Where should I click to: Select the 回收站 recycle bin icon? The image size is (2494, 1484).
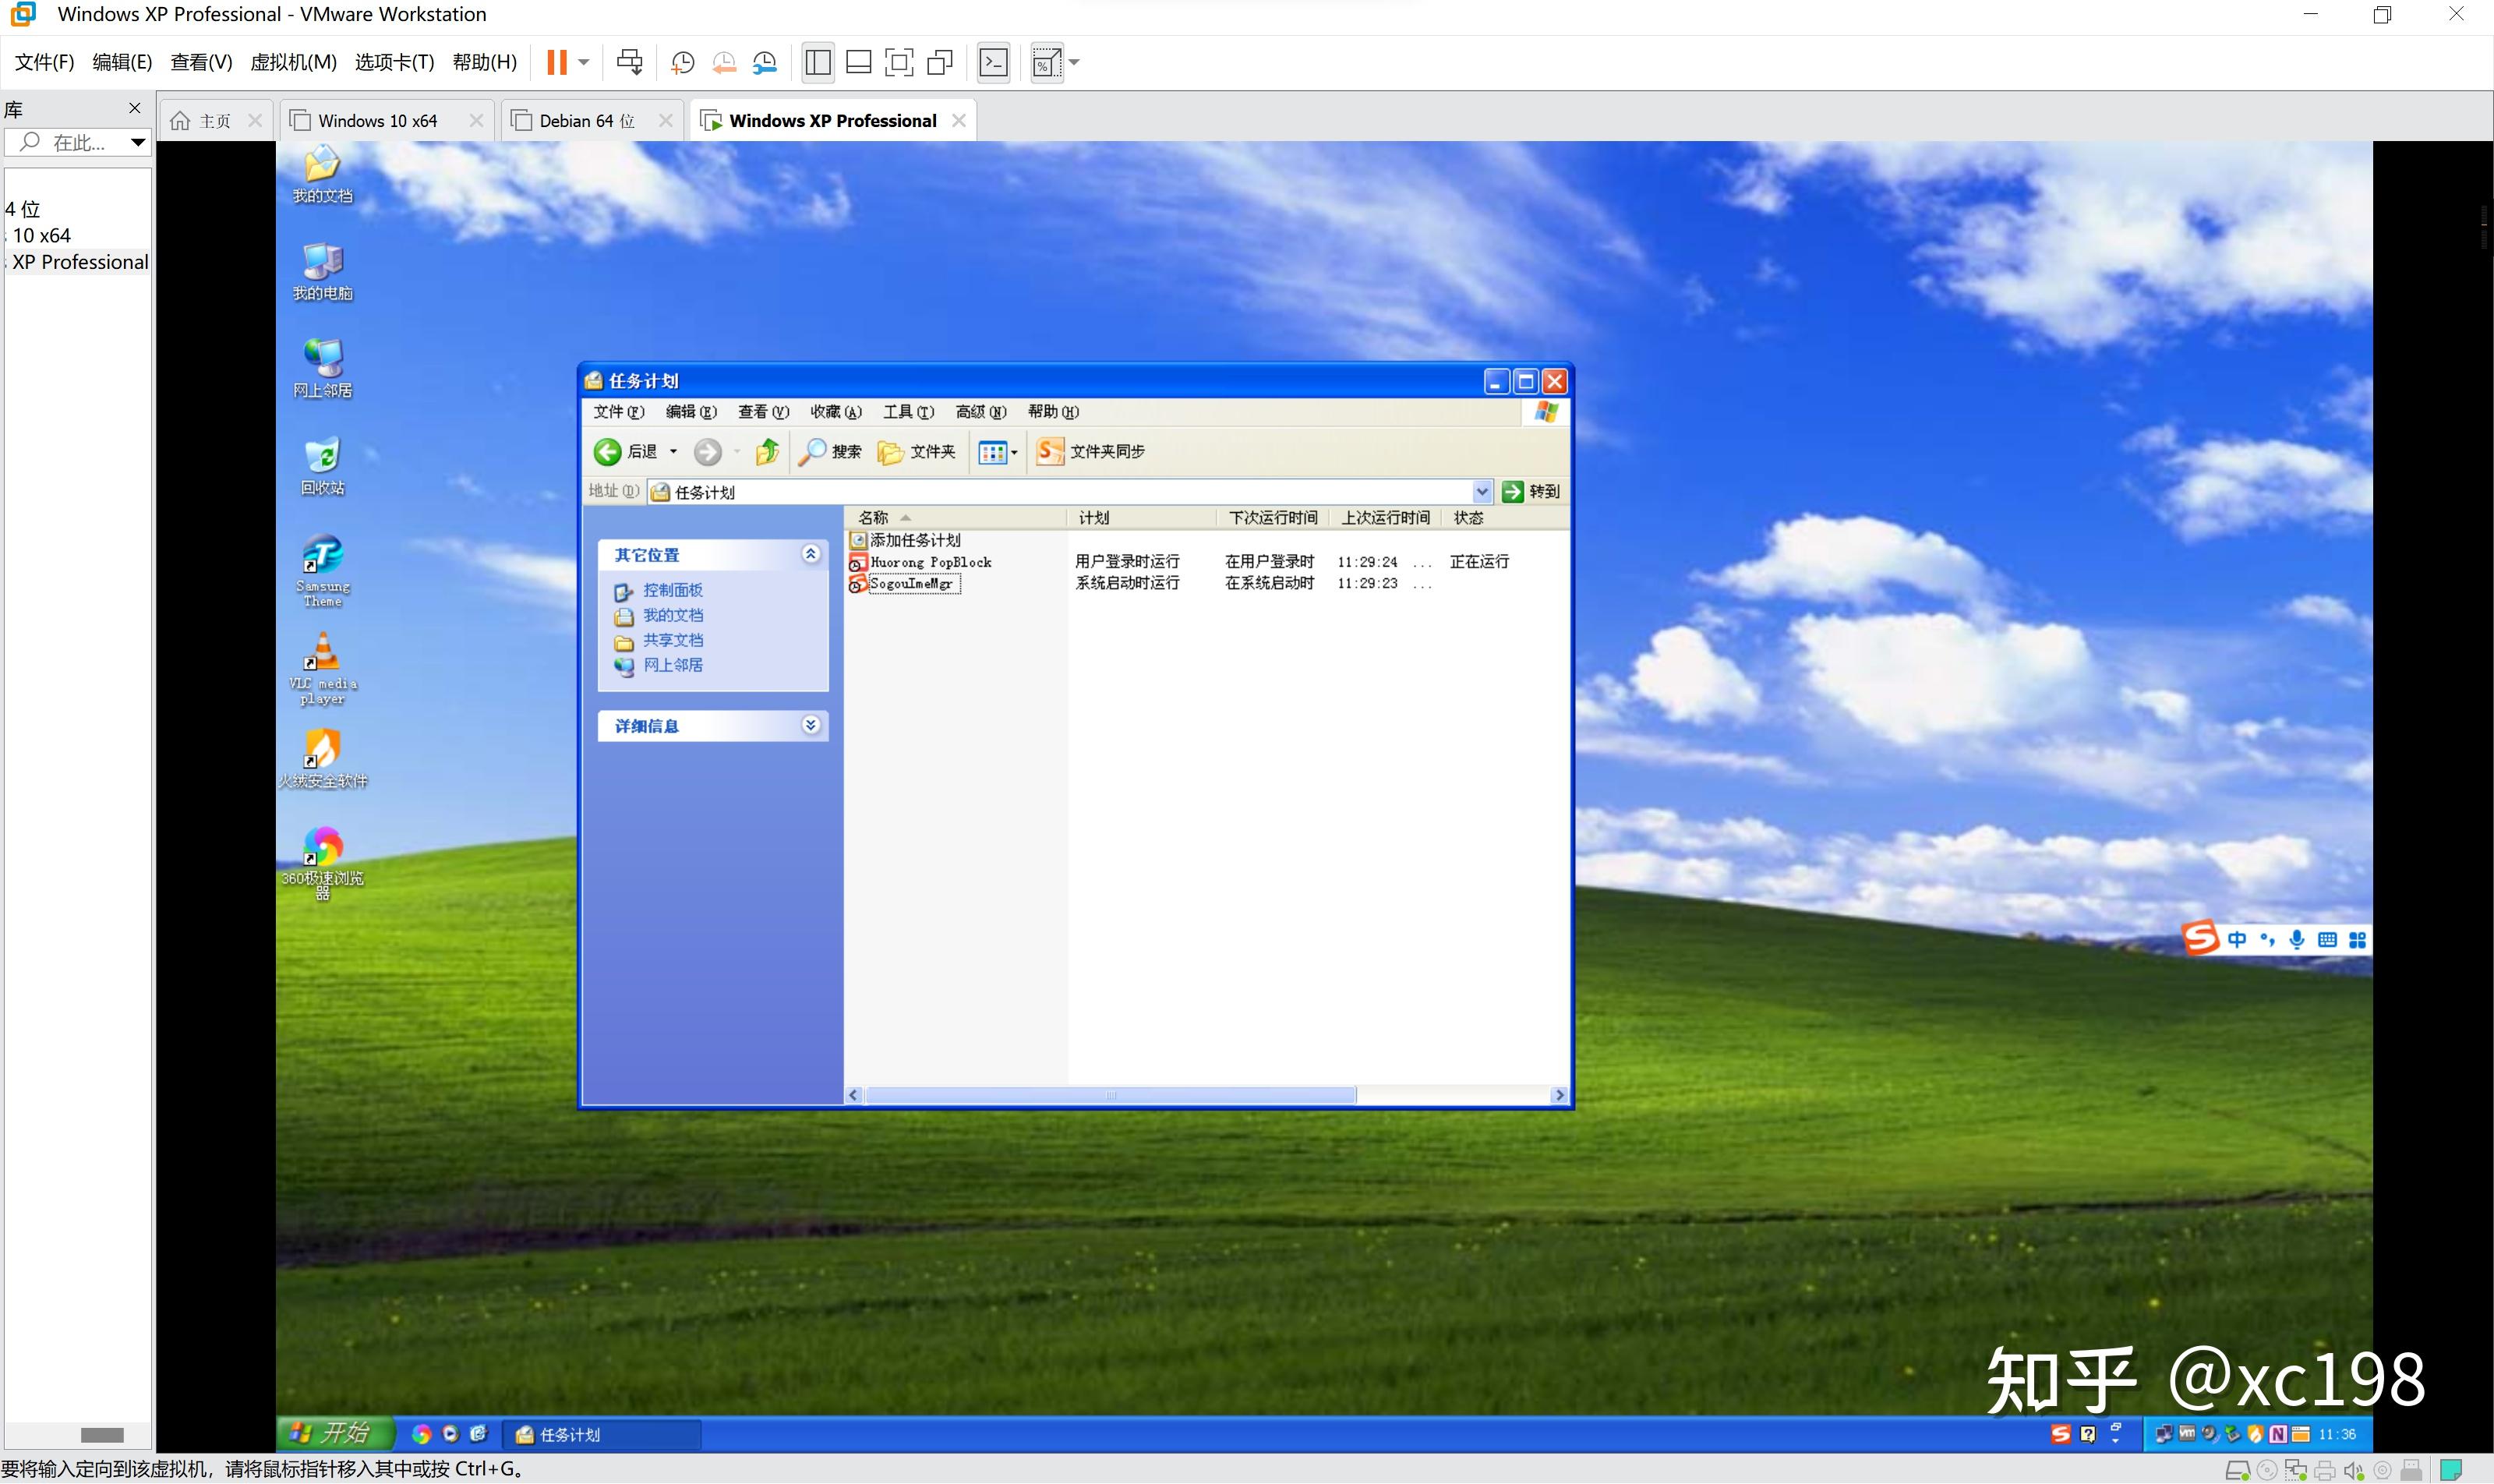tap(322, 466)
